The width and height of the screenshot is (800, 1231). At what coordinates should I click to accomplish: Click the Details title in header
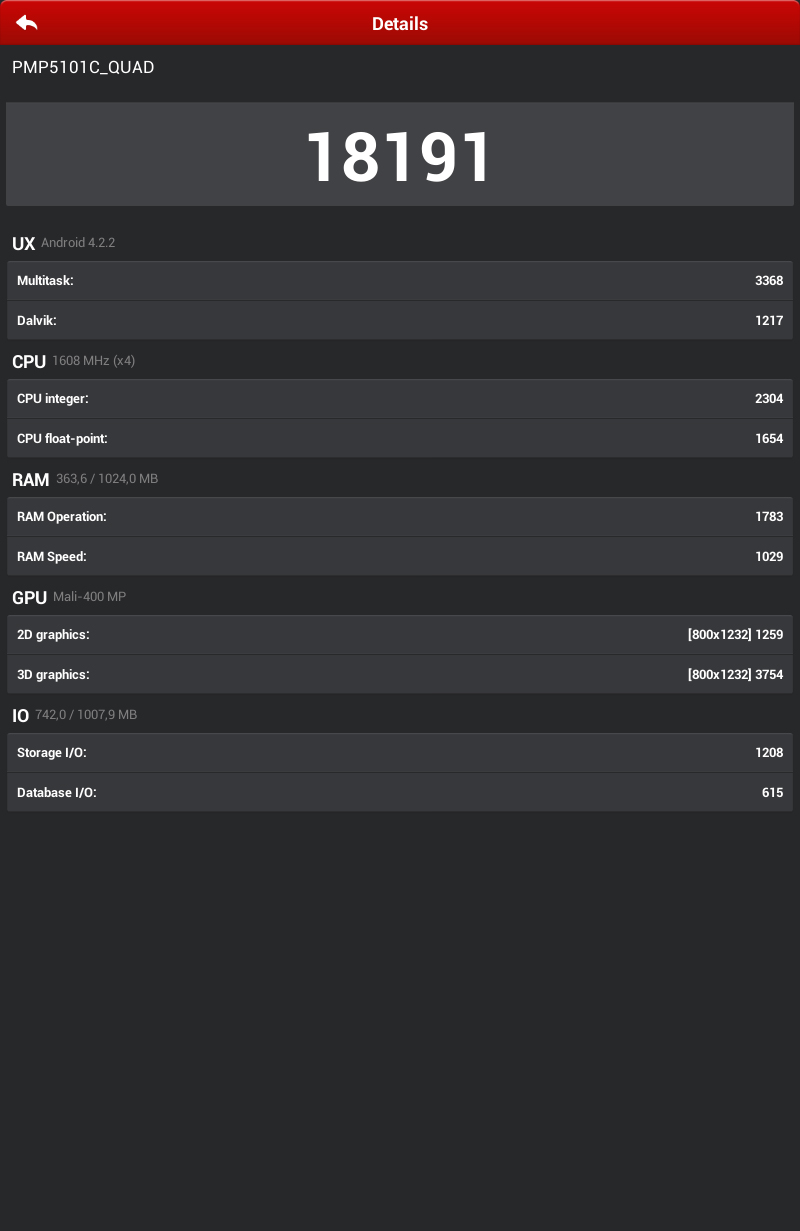coord(400,24)
